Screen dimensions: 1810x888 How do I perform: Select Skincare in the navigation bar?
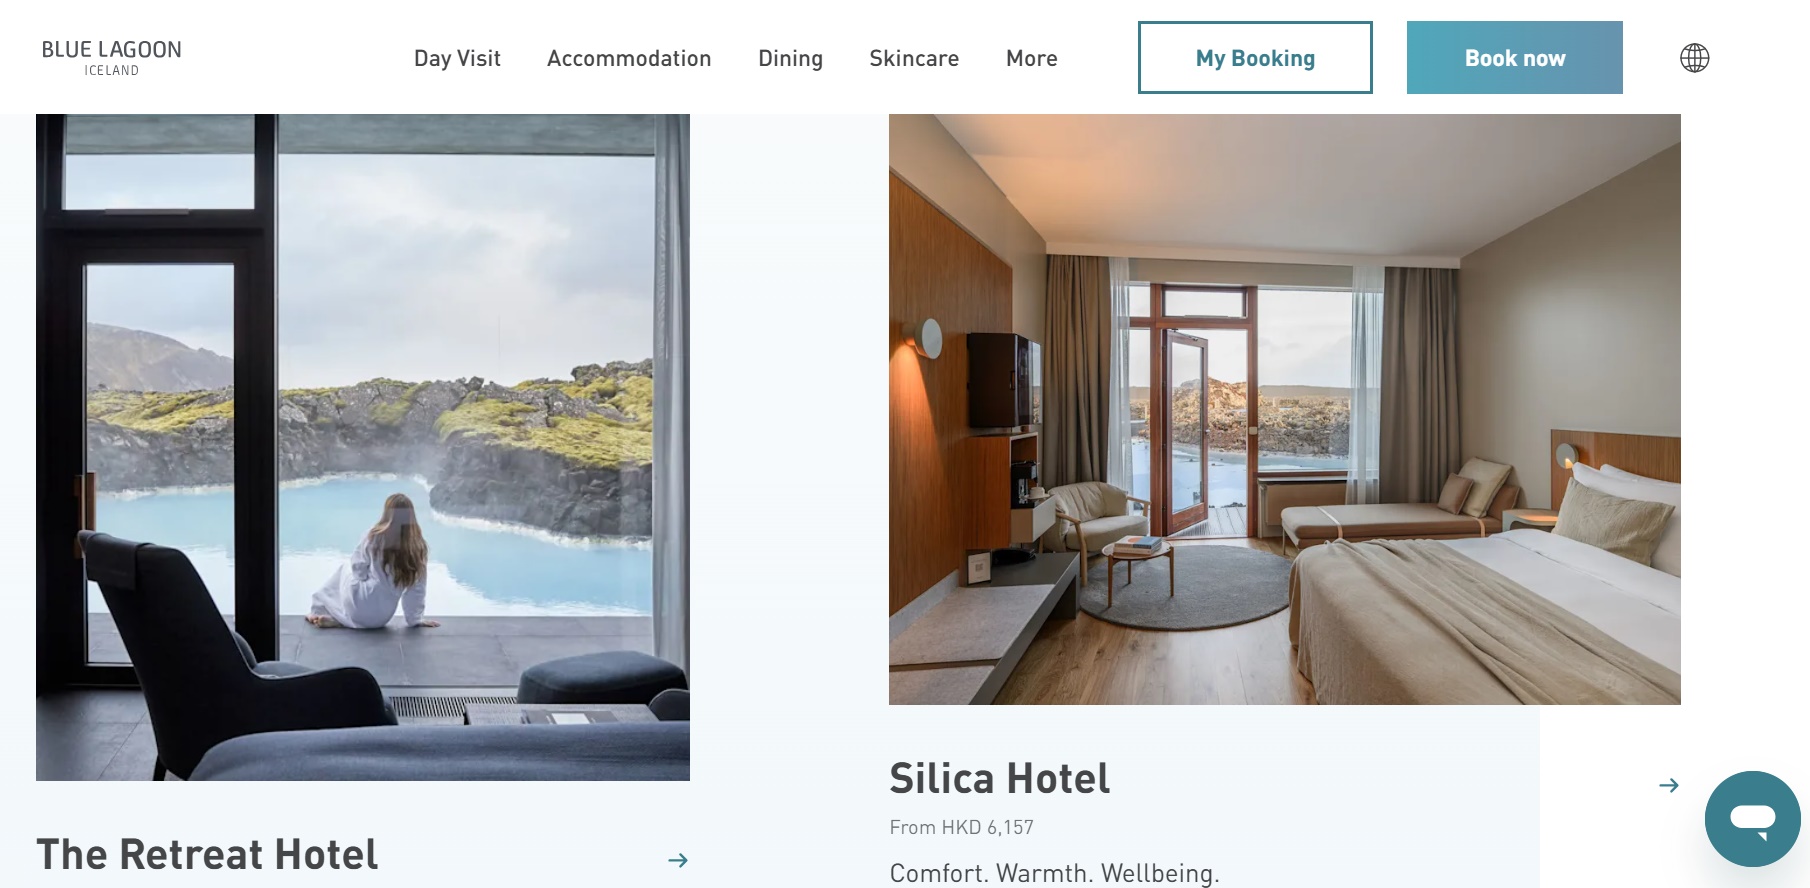click(x=914, y=58)
